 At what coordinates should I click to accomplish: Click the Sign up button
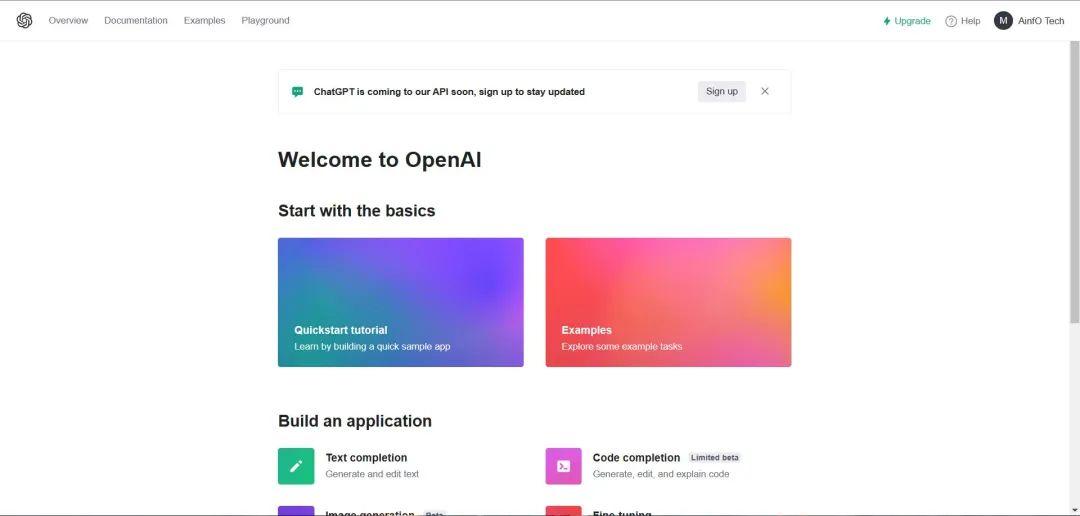point(721,92)
